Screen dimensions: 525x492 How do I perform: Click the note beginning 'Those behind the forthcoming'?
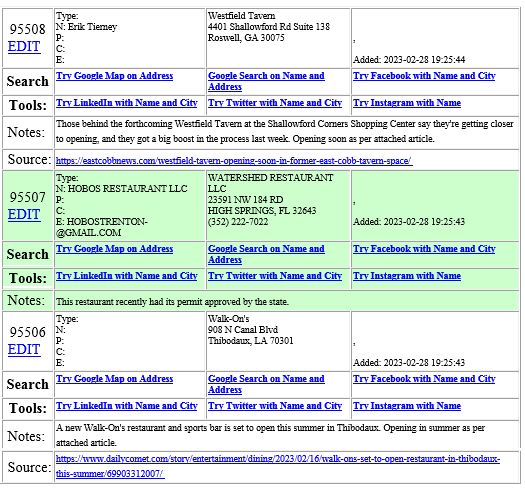[285, 131]
